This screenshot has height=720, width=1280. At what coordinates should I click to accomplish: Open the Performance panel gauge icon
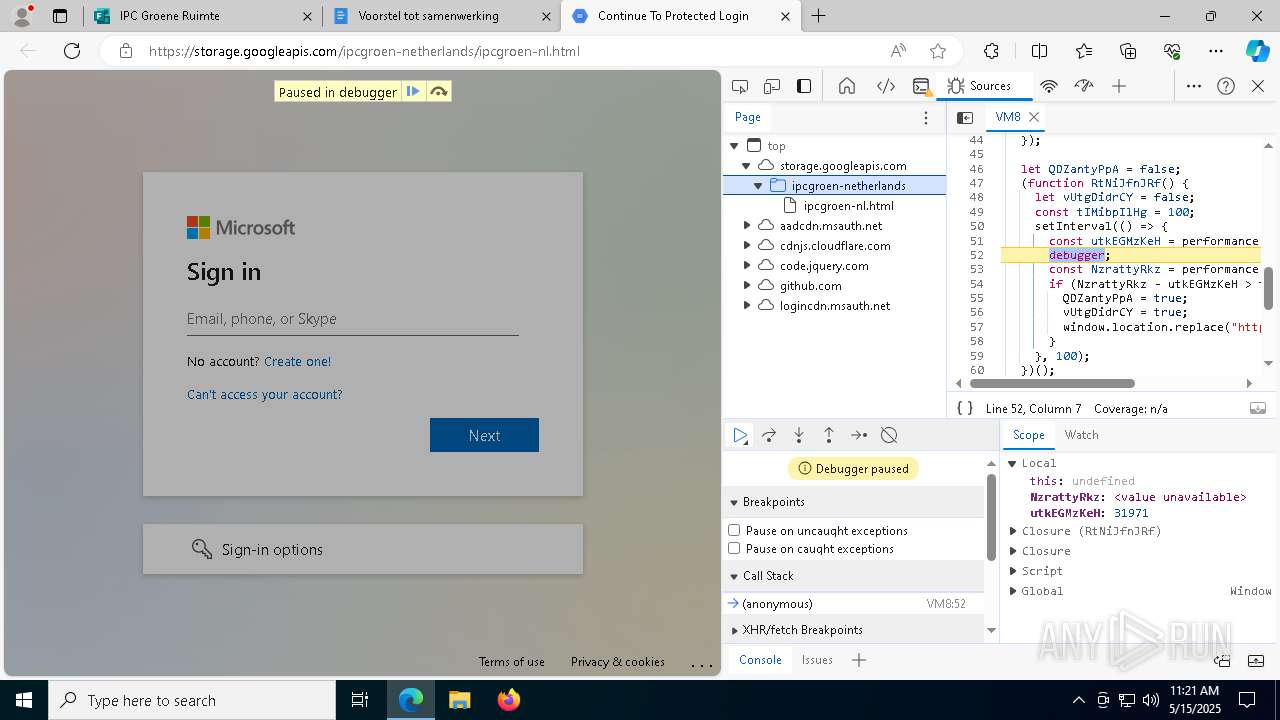[1084, 86]
